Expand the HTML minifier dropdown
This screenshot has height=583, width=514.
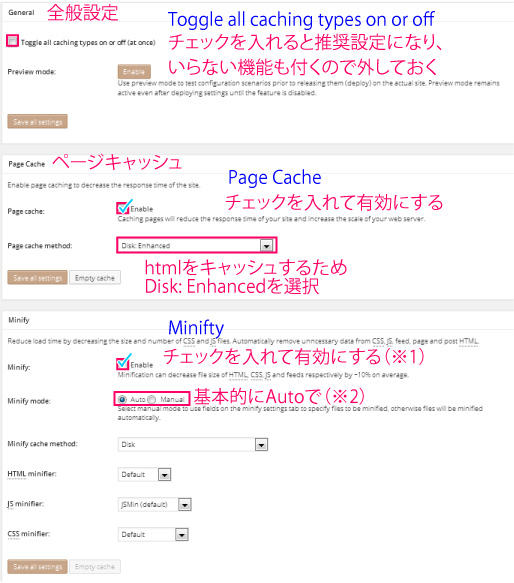coord(164,474)
